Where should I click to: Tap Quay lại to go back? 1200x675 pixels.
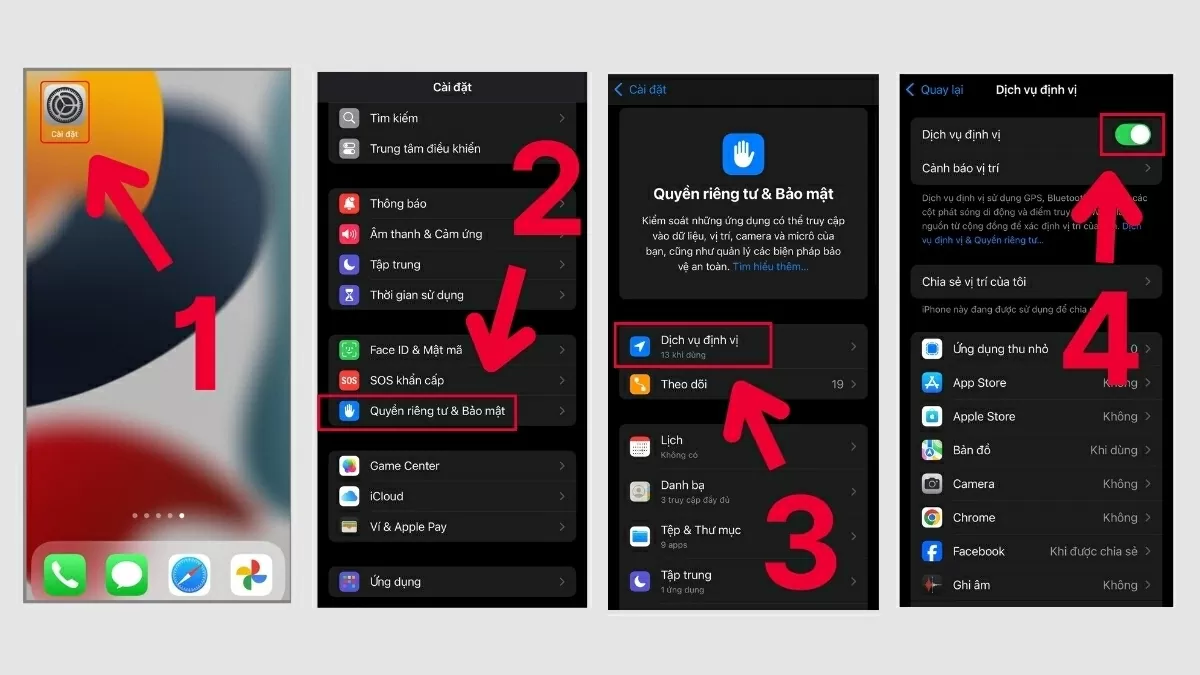tap(934, 90)
